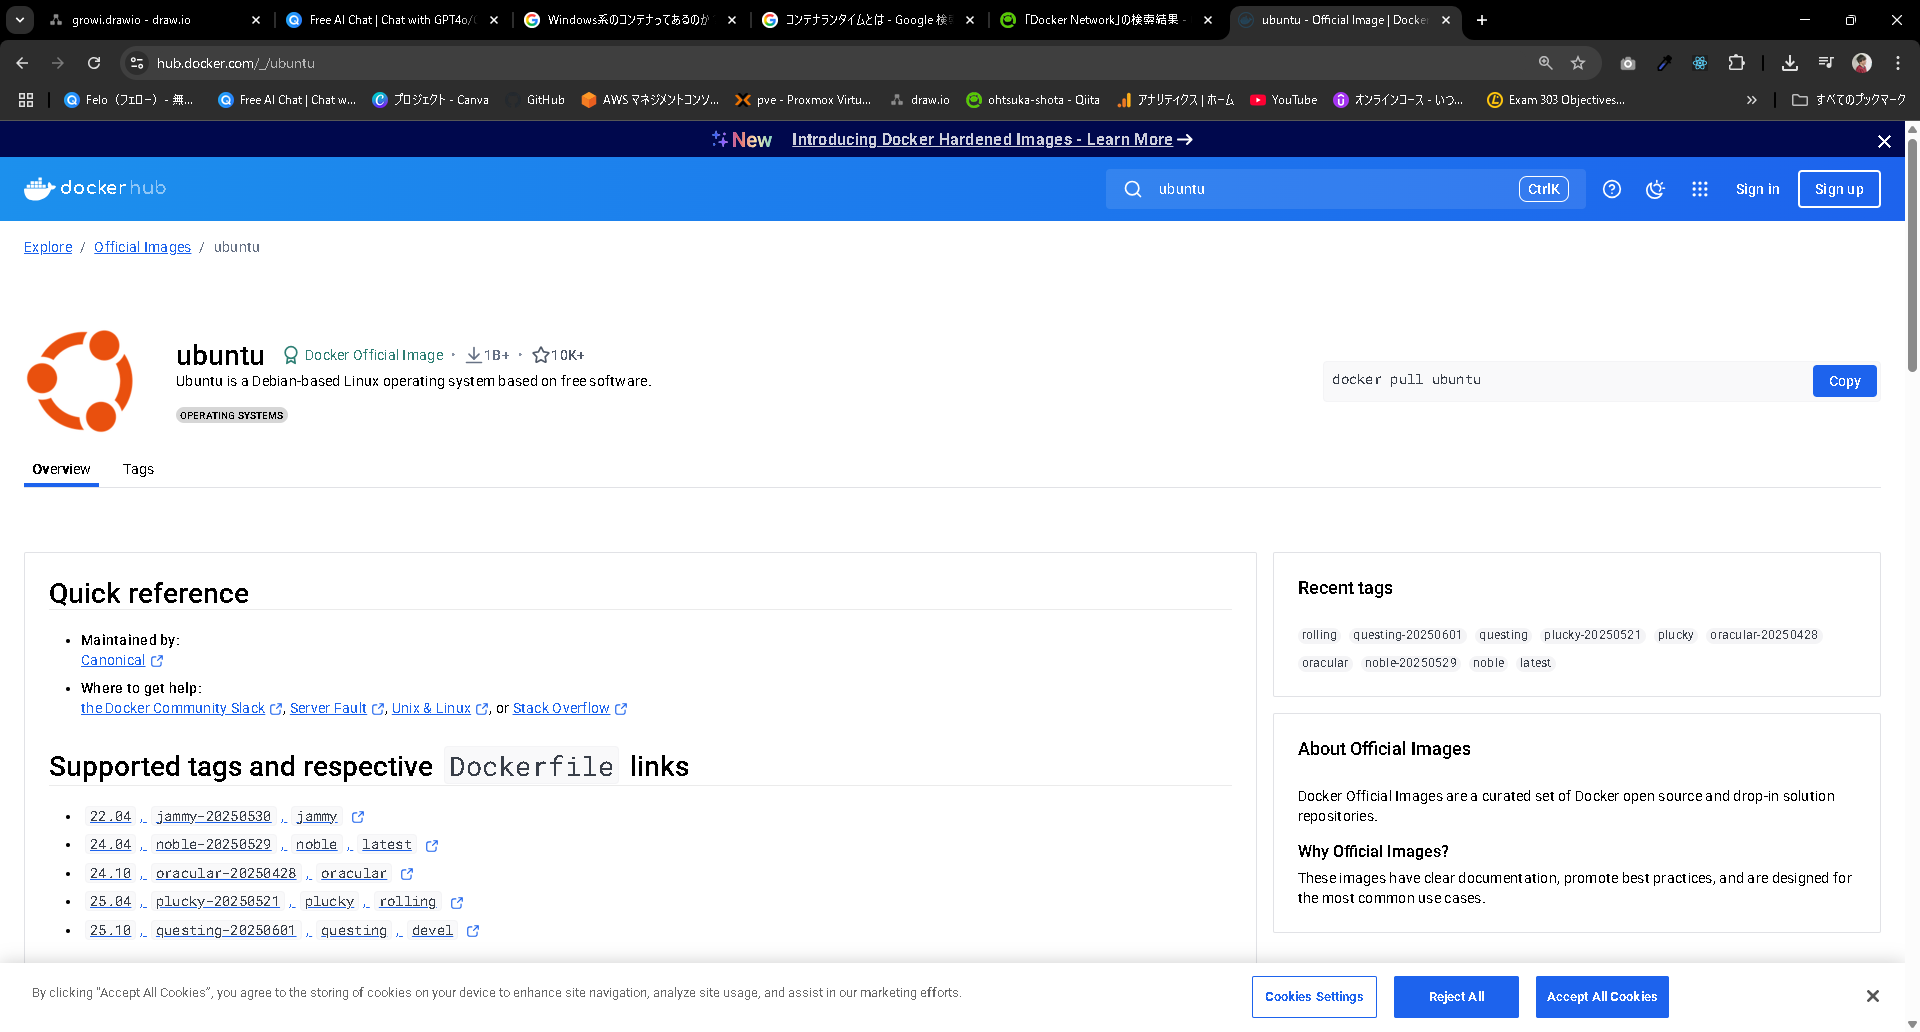Open external link icon for 24.04 noble row

click(432, 846)
